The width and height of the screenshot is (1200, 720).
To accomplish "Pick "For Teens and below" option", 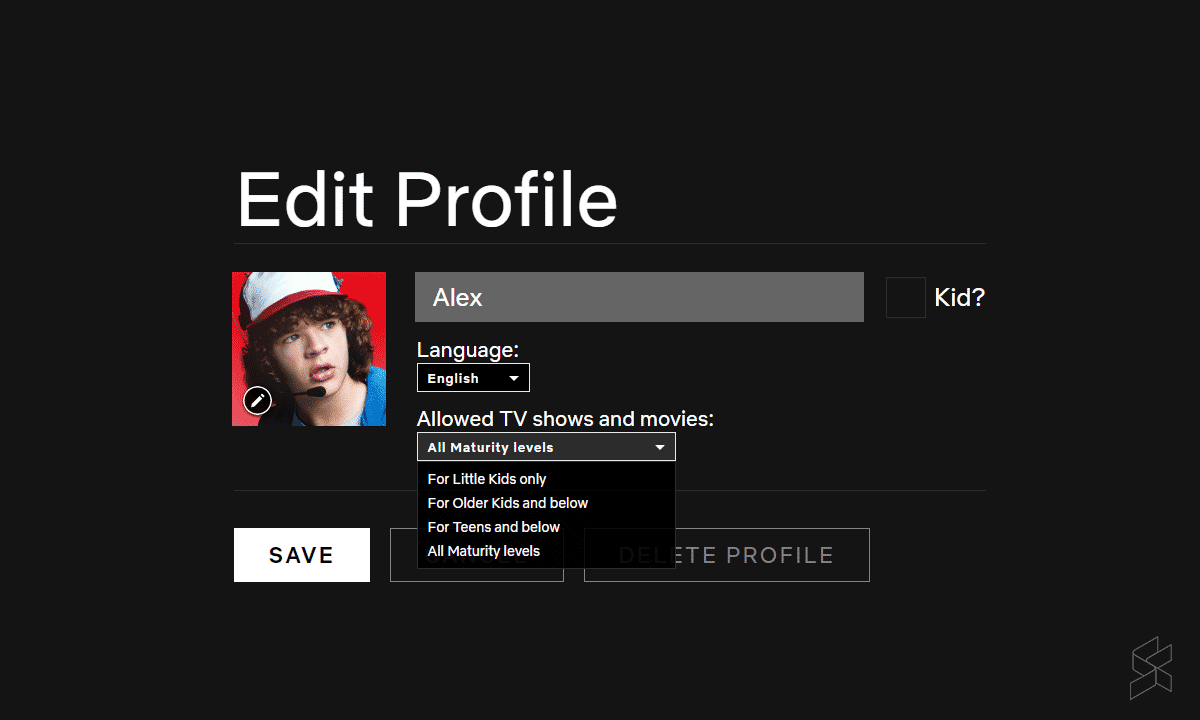I will 493,527.
